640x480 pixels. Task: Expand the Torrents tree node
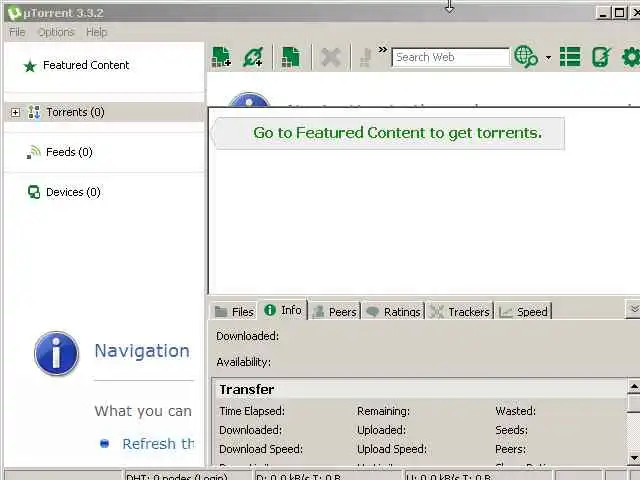pyautogui.click(x=15, y=112)
